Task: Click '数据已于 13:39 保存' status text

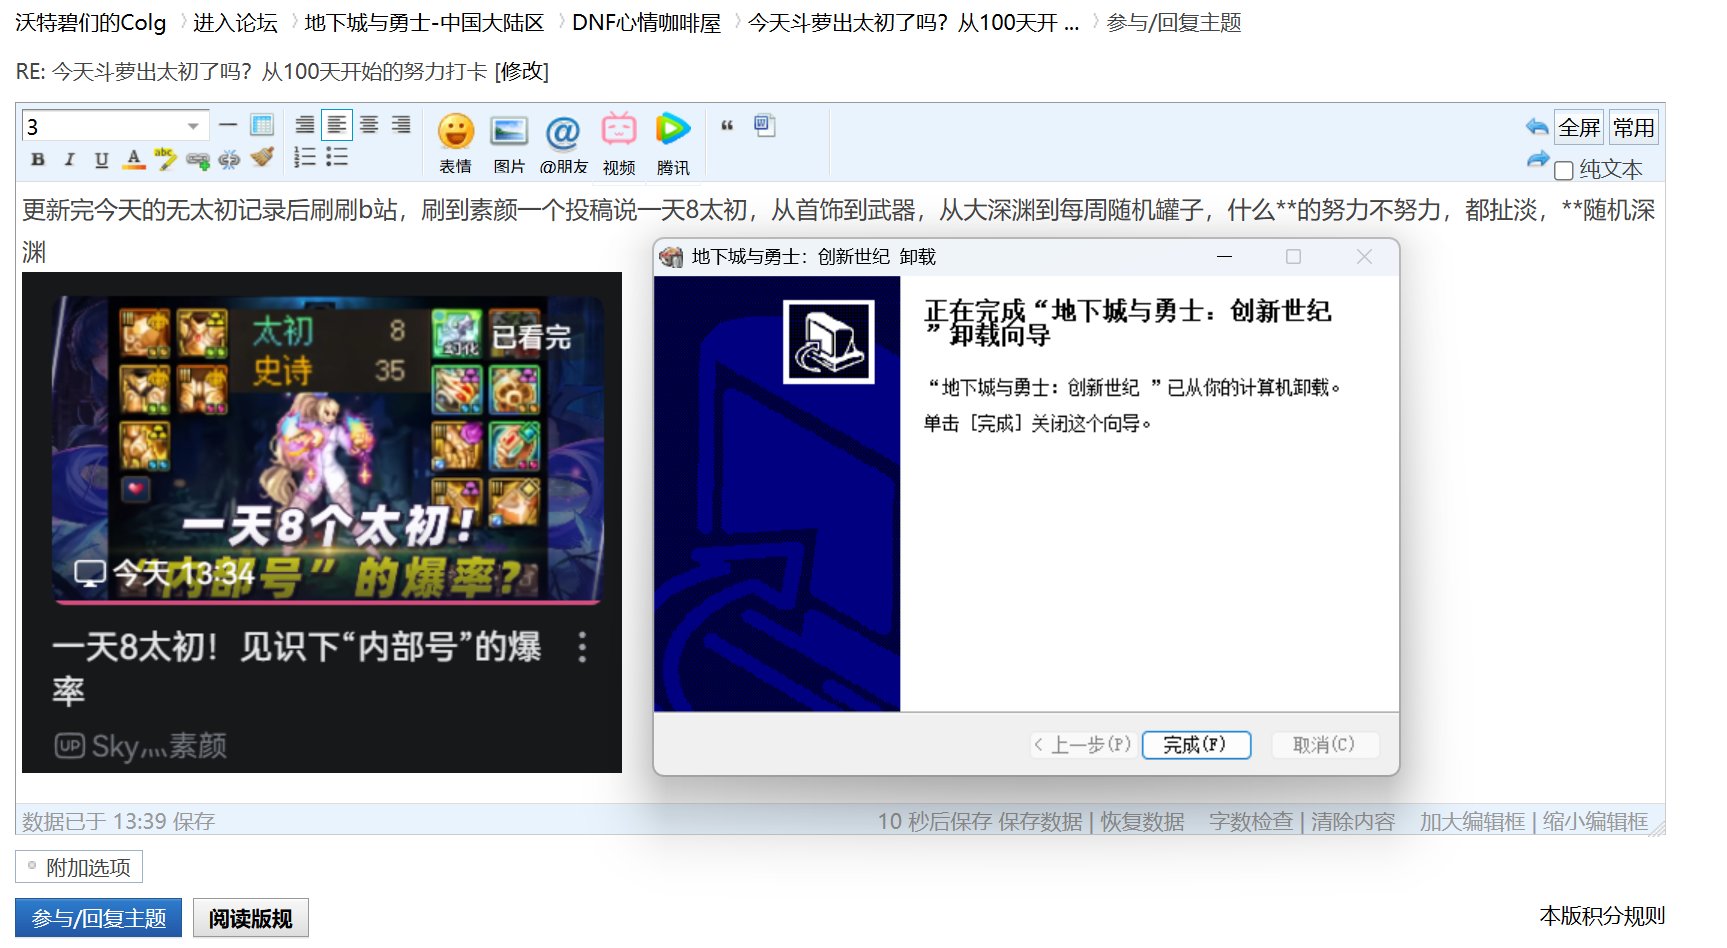Action: coord(119,821)
